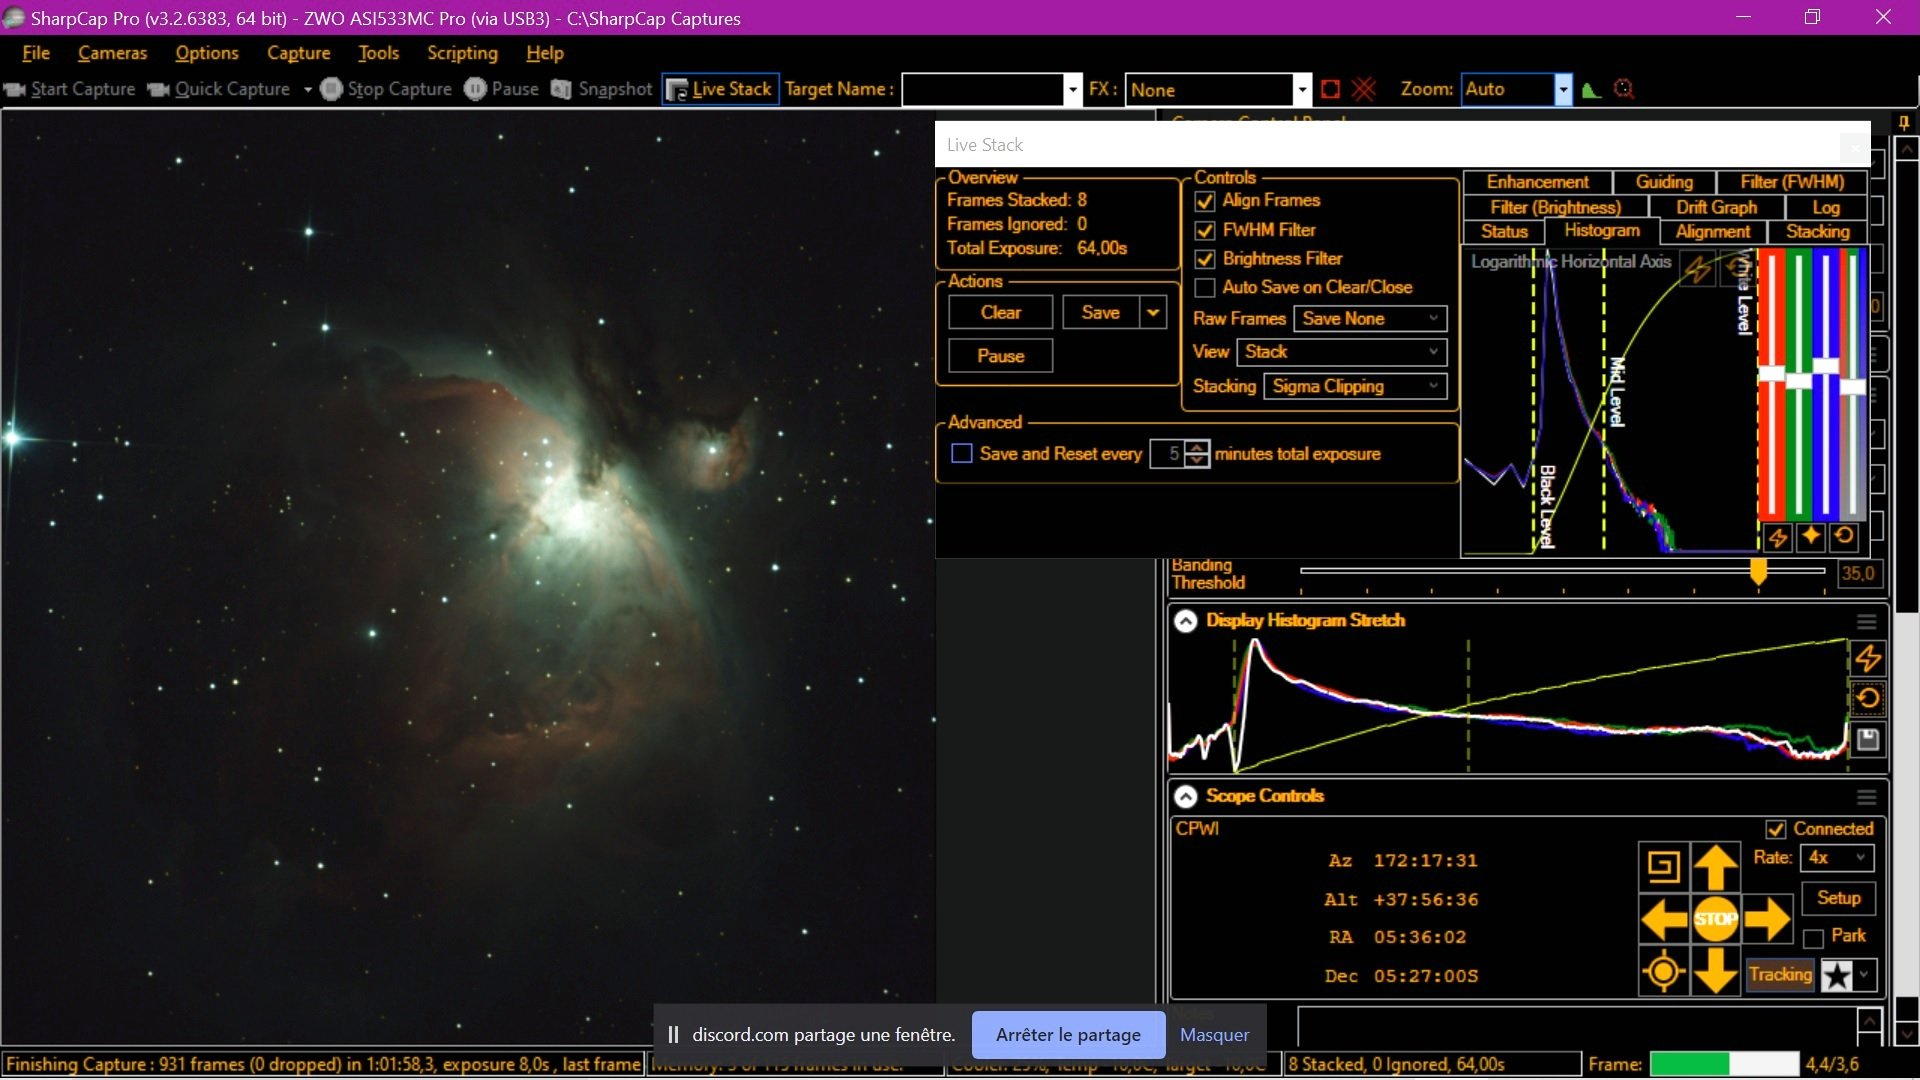Open the Save button dropdown arrow
The width and height of the screenshot is (1920, 1080).
coord(1153,313)
